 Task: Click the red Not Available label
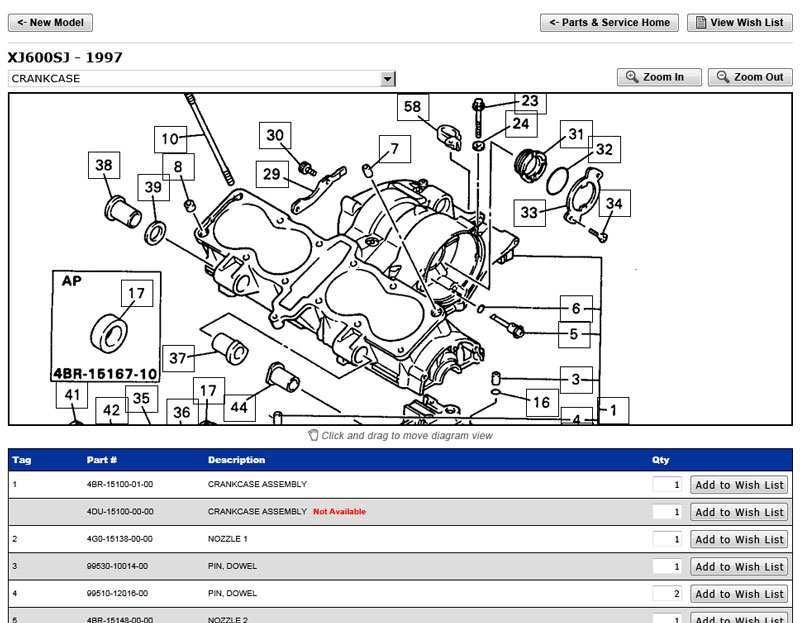click(x=339, y=511)
